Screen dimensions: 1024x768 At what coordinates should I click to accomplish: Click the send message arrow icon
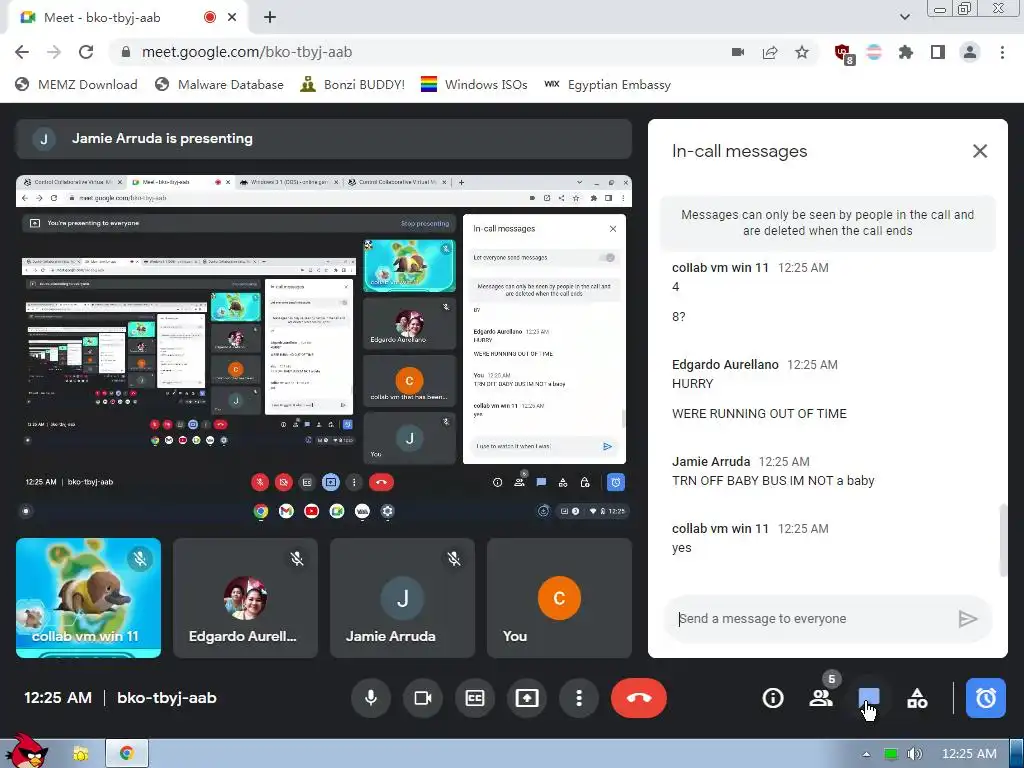click(x=967, y=618)
